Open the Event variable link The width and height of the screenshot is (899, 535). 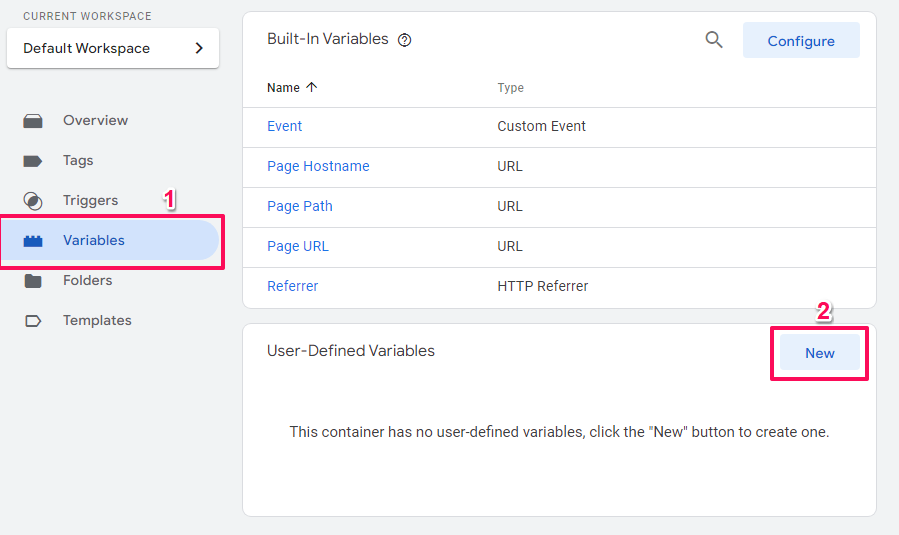tap(284, 126)
